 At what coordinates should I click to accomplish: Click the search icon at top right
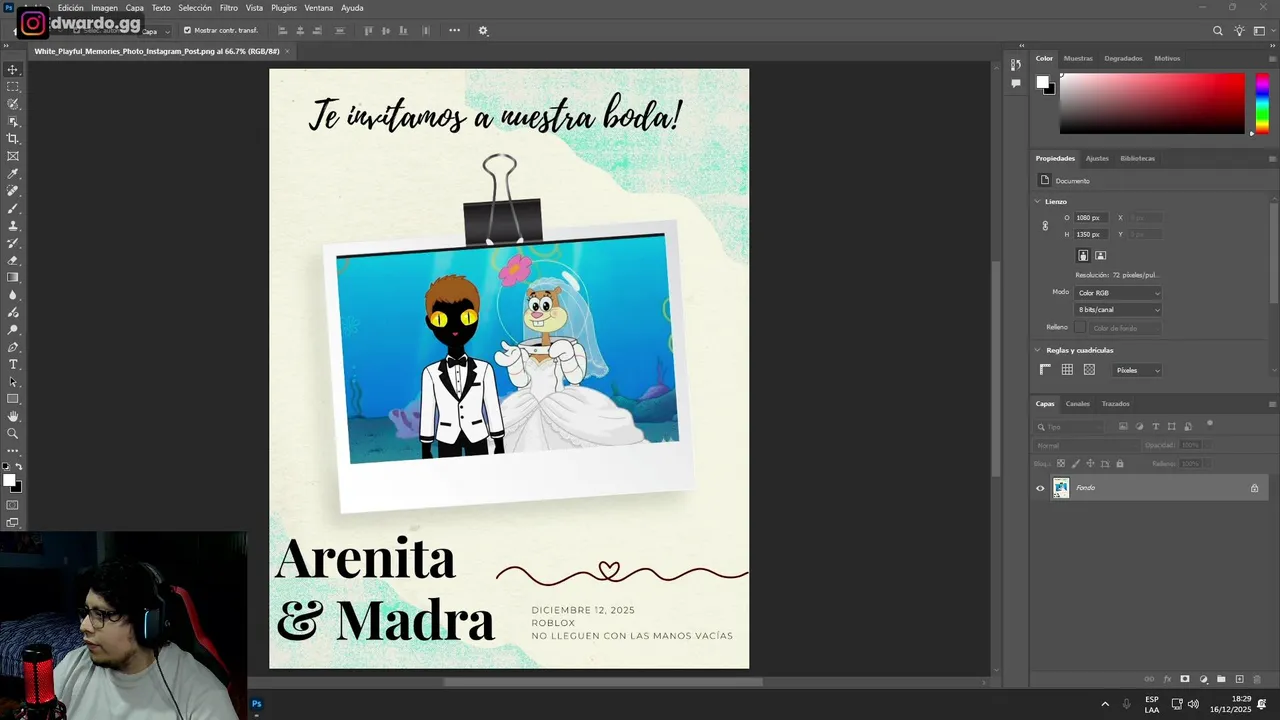pyautogui.click(x=1218, y=31)
